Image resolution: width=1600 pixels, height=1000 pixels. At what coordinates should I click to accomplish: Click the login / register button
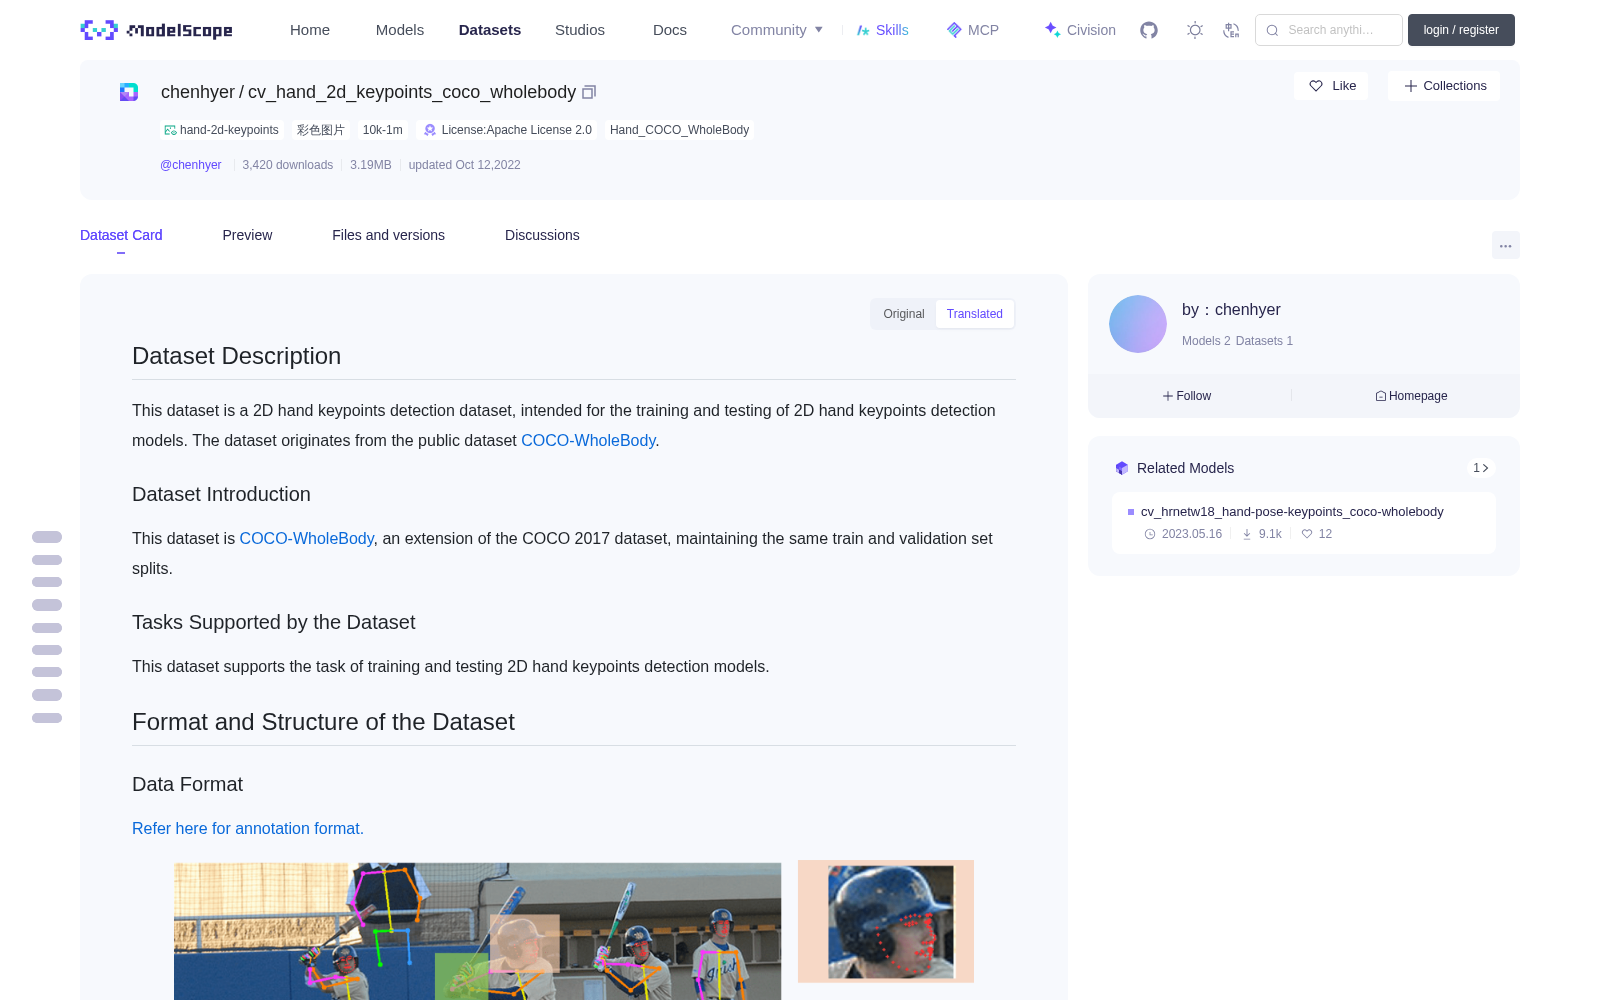[1461, 30]
